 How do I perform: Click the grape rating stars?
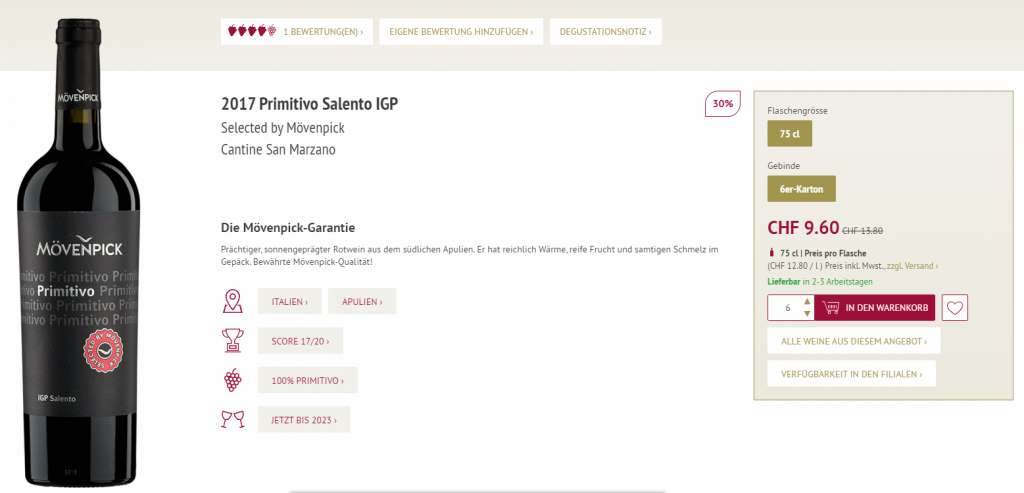252,31
